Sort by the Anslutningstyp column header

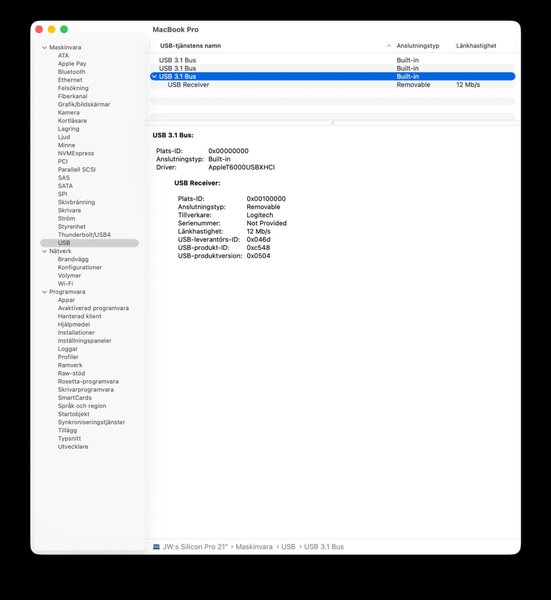(x=418, y=46)
